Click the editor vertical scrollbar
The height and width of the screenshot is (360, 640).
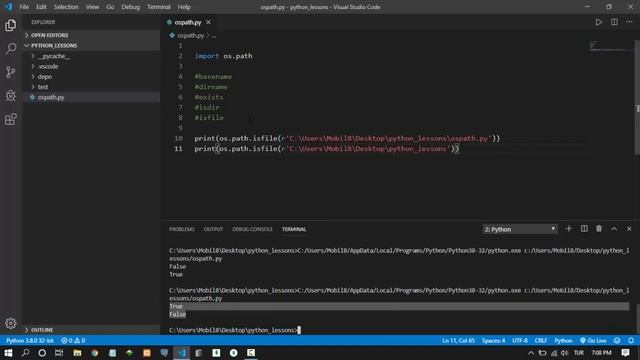coord(637,98)
